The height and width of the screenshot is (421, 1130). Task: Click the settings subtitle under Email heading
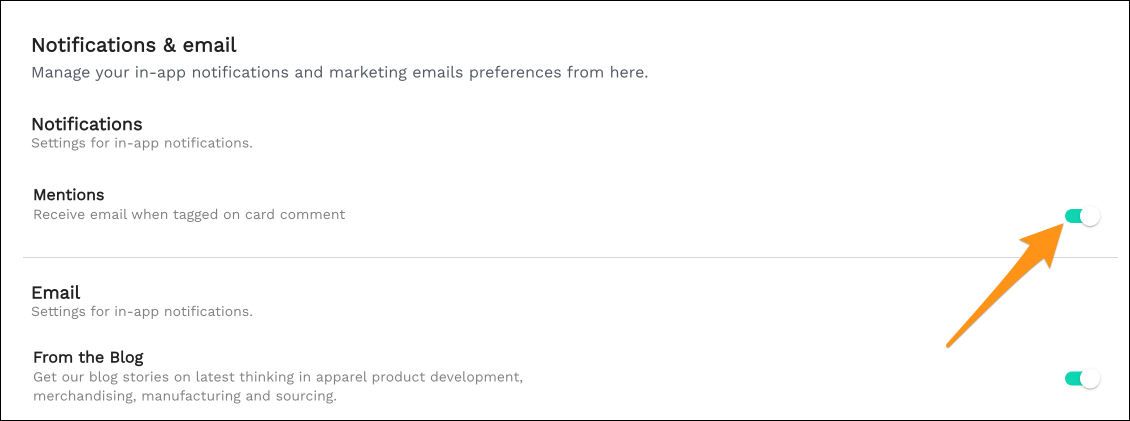141,311
